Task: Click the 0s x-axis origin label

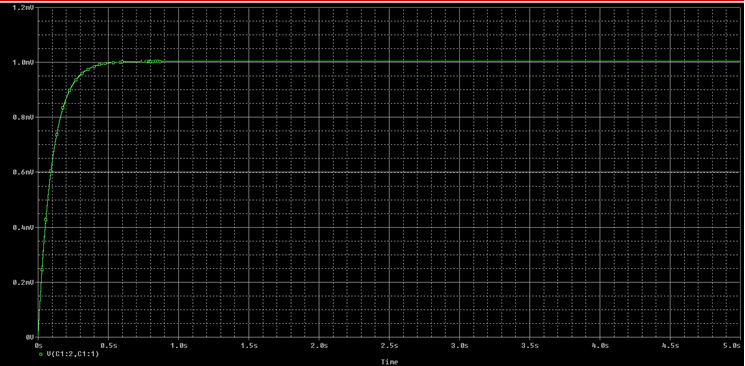Action: (38, 346)
